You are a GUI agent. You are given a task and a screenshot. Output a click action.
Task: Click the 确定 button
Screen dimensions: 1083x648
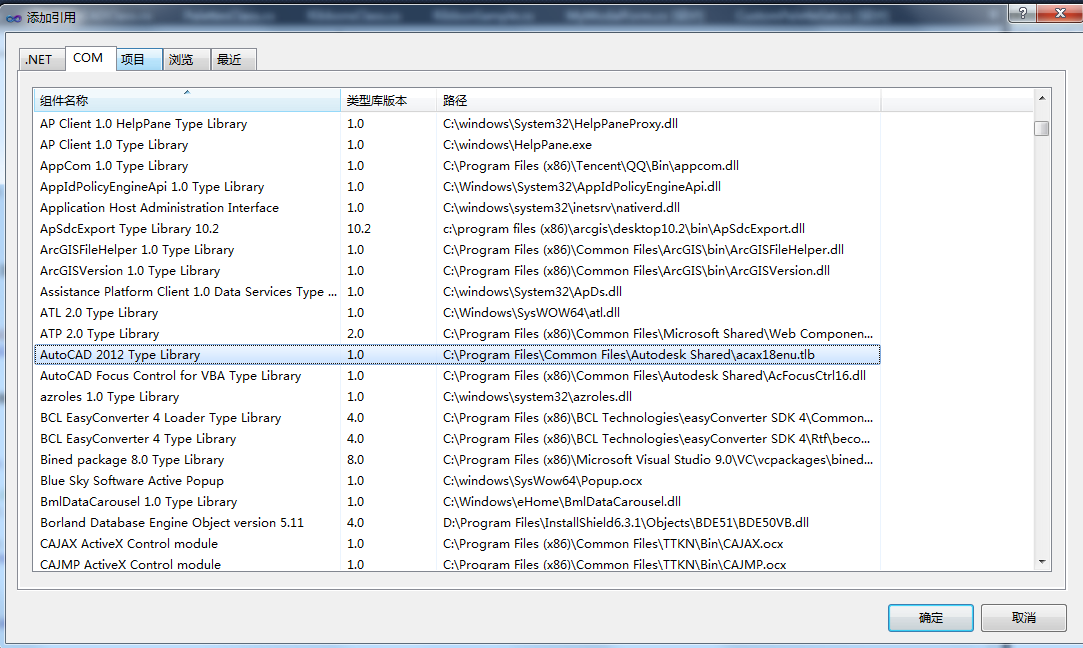tap(930, 618)
